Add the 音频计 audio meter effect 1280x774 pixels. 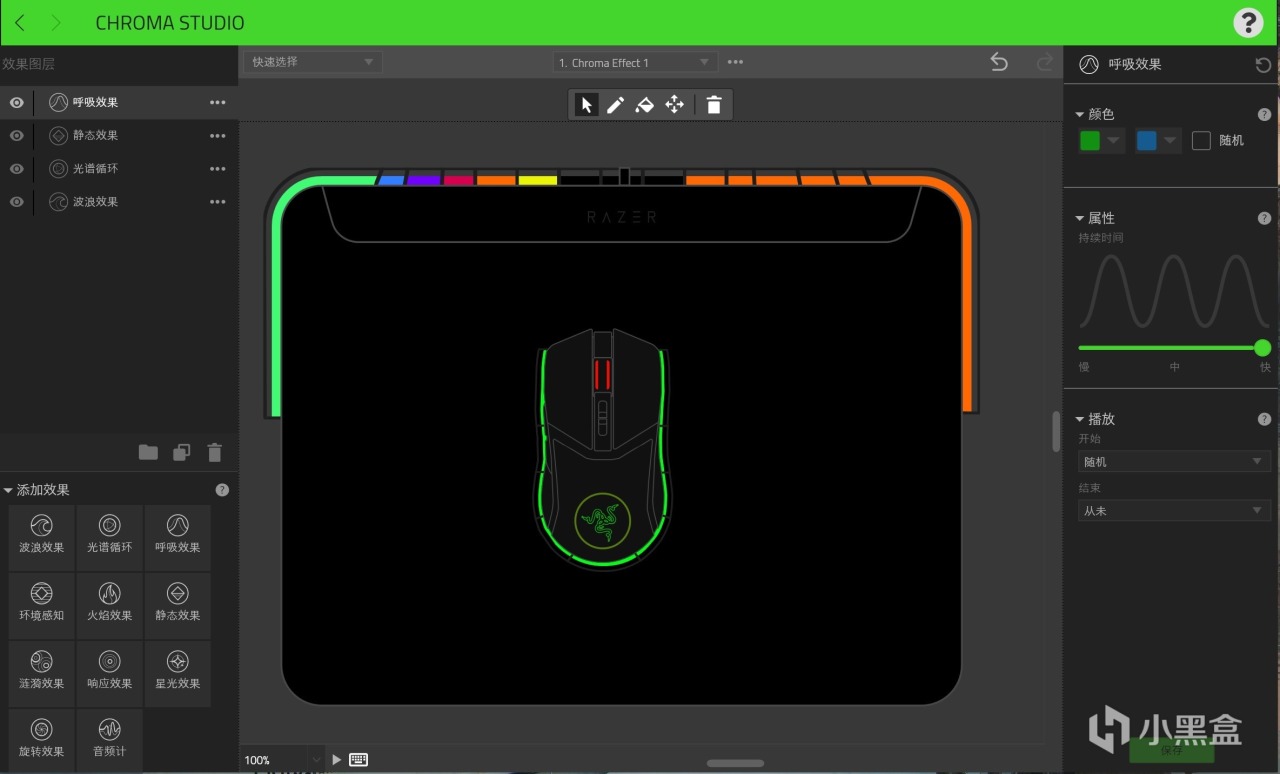[x=110, y=740]
